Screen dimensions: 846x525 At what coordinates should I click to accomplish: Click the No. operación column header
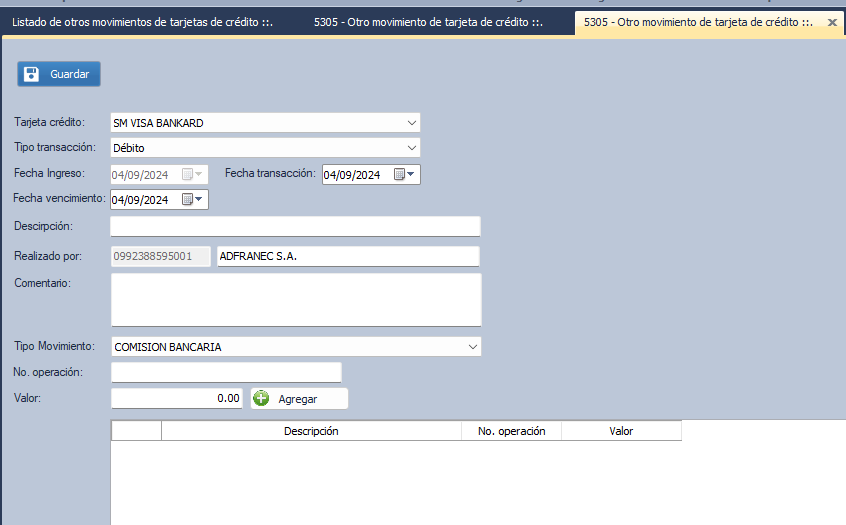[511, 431]
